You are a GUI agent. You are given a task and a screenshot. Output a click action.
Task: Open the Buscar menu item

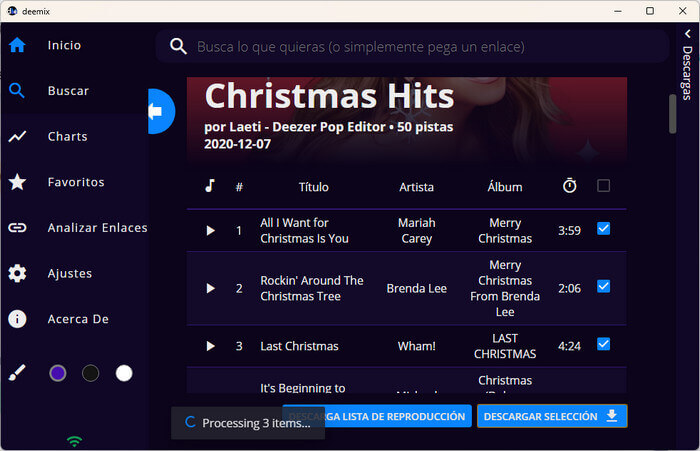click(75, 91)
